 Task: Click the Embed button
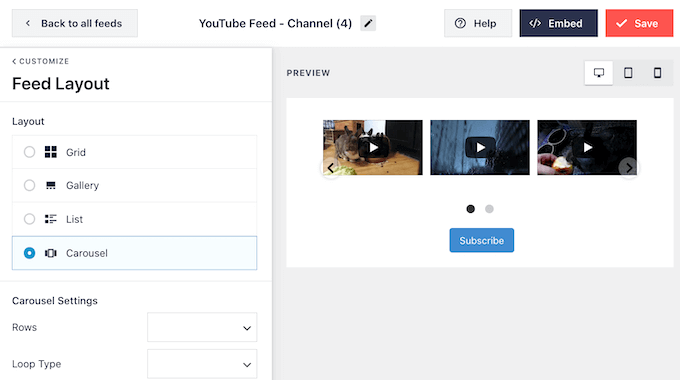tap(559, 23)
